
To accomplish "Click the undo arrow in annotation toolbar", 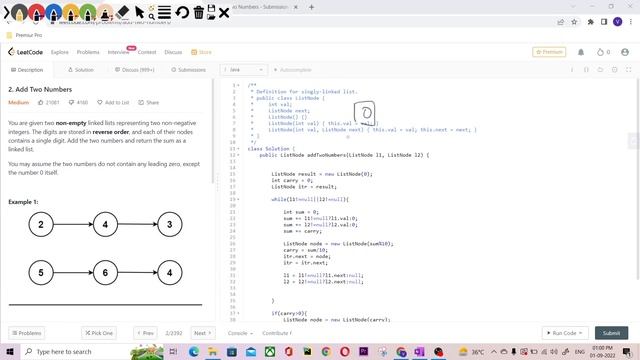I will point(182,12).
